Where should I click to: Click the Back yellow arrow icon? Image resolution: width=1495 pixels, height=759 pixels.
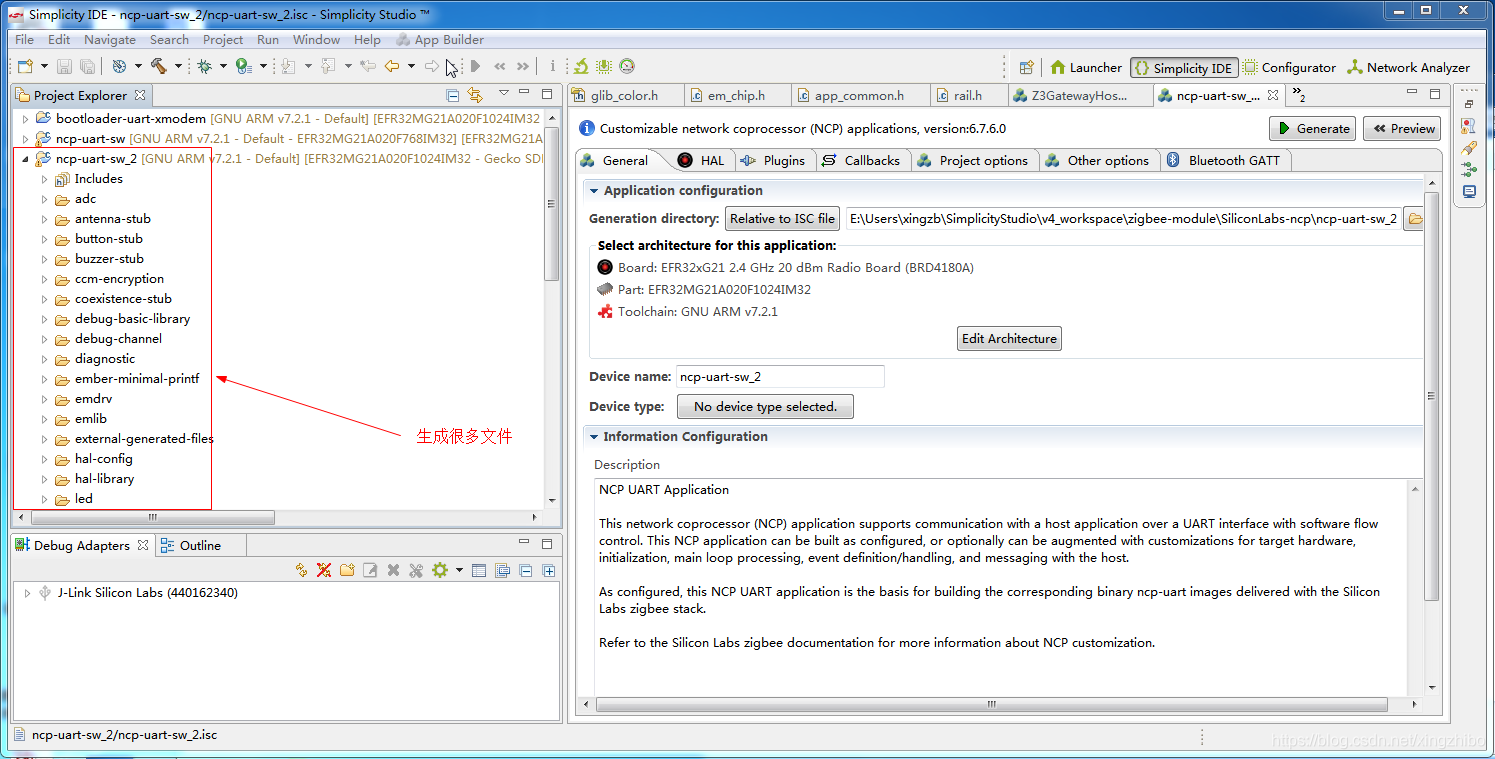point(392,66)
